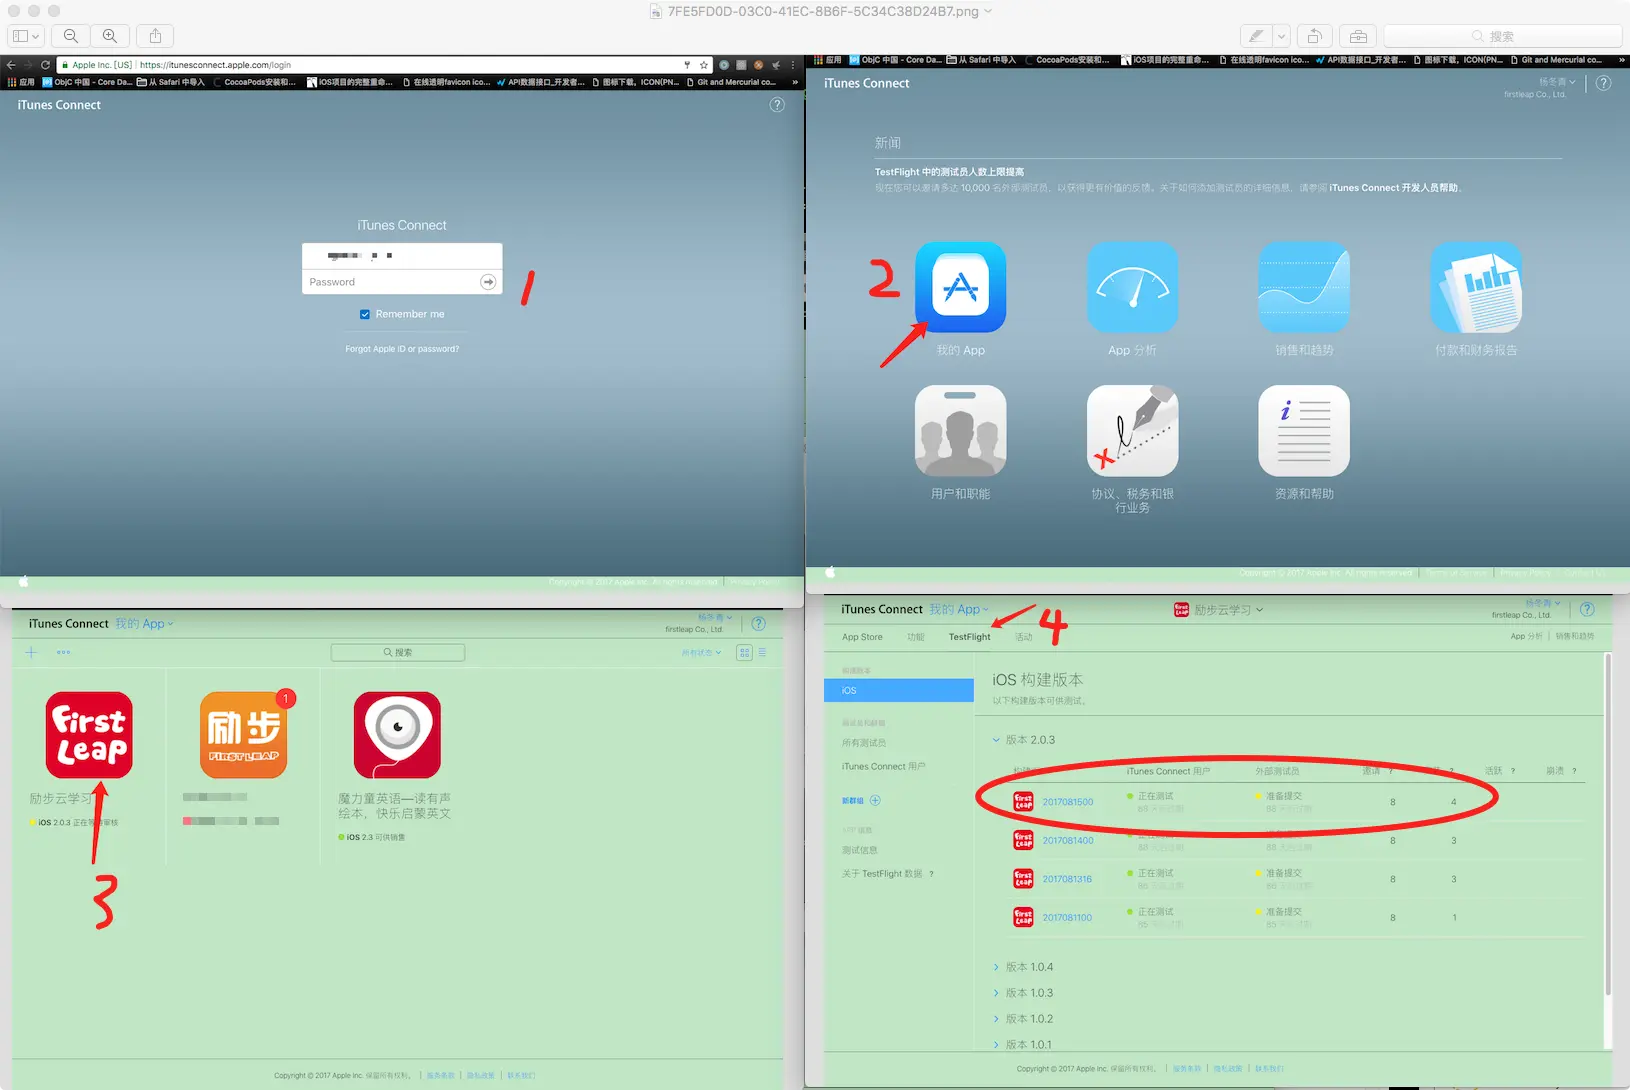The height and width of the screenshot is (1090, 1630).
Task: Open the 资源和帮助 document icon
Action: pos(1304,431)
